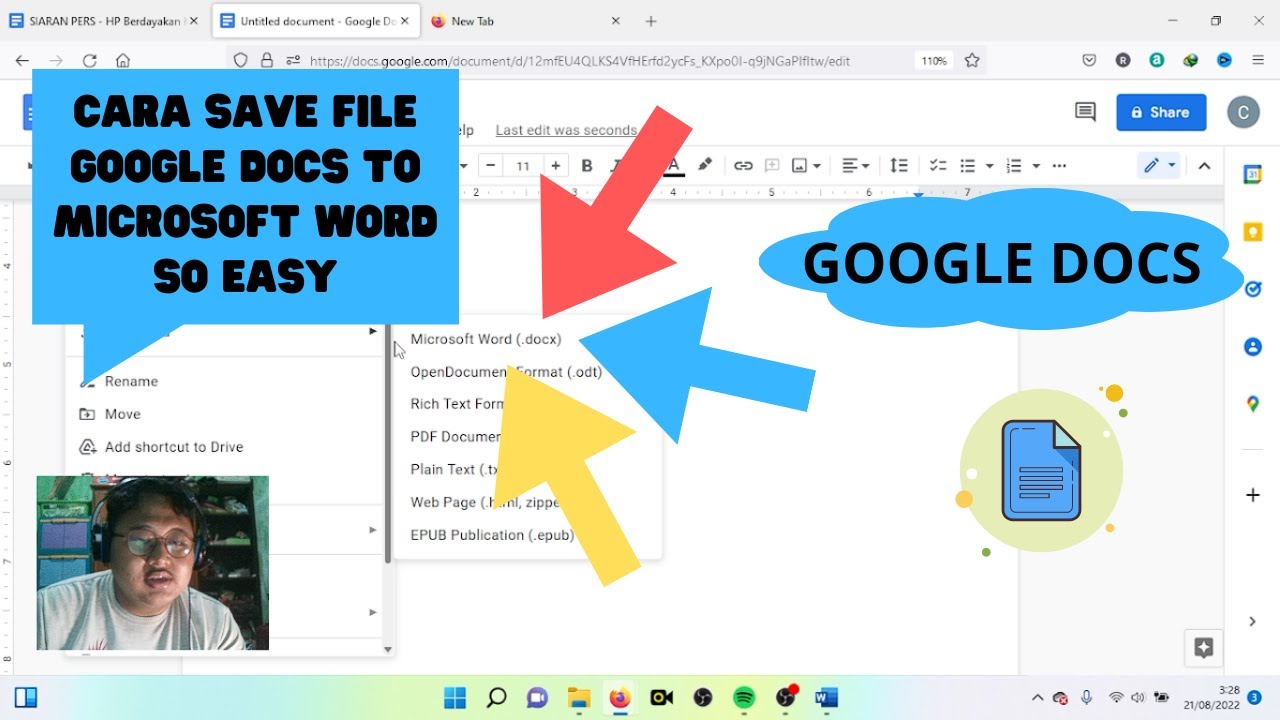Viewport: 1280px width, 720px height.
Task: Open the editing mode pencil dropdown
Action: pyautogui.click(x=1159, y=165)
